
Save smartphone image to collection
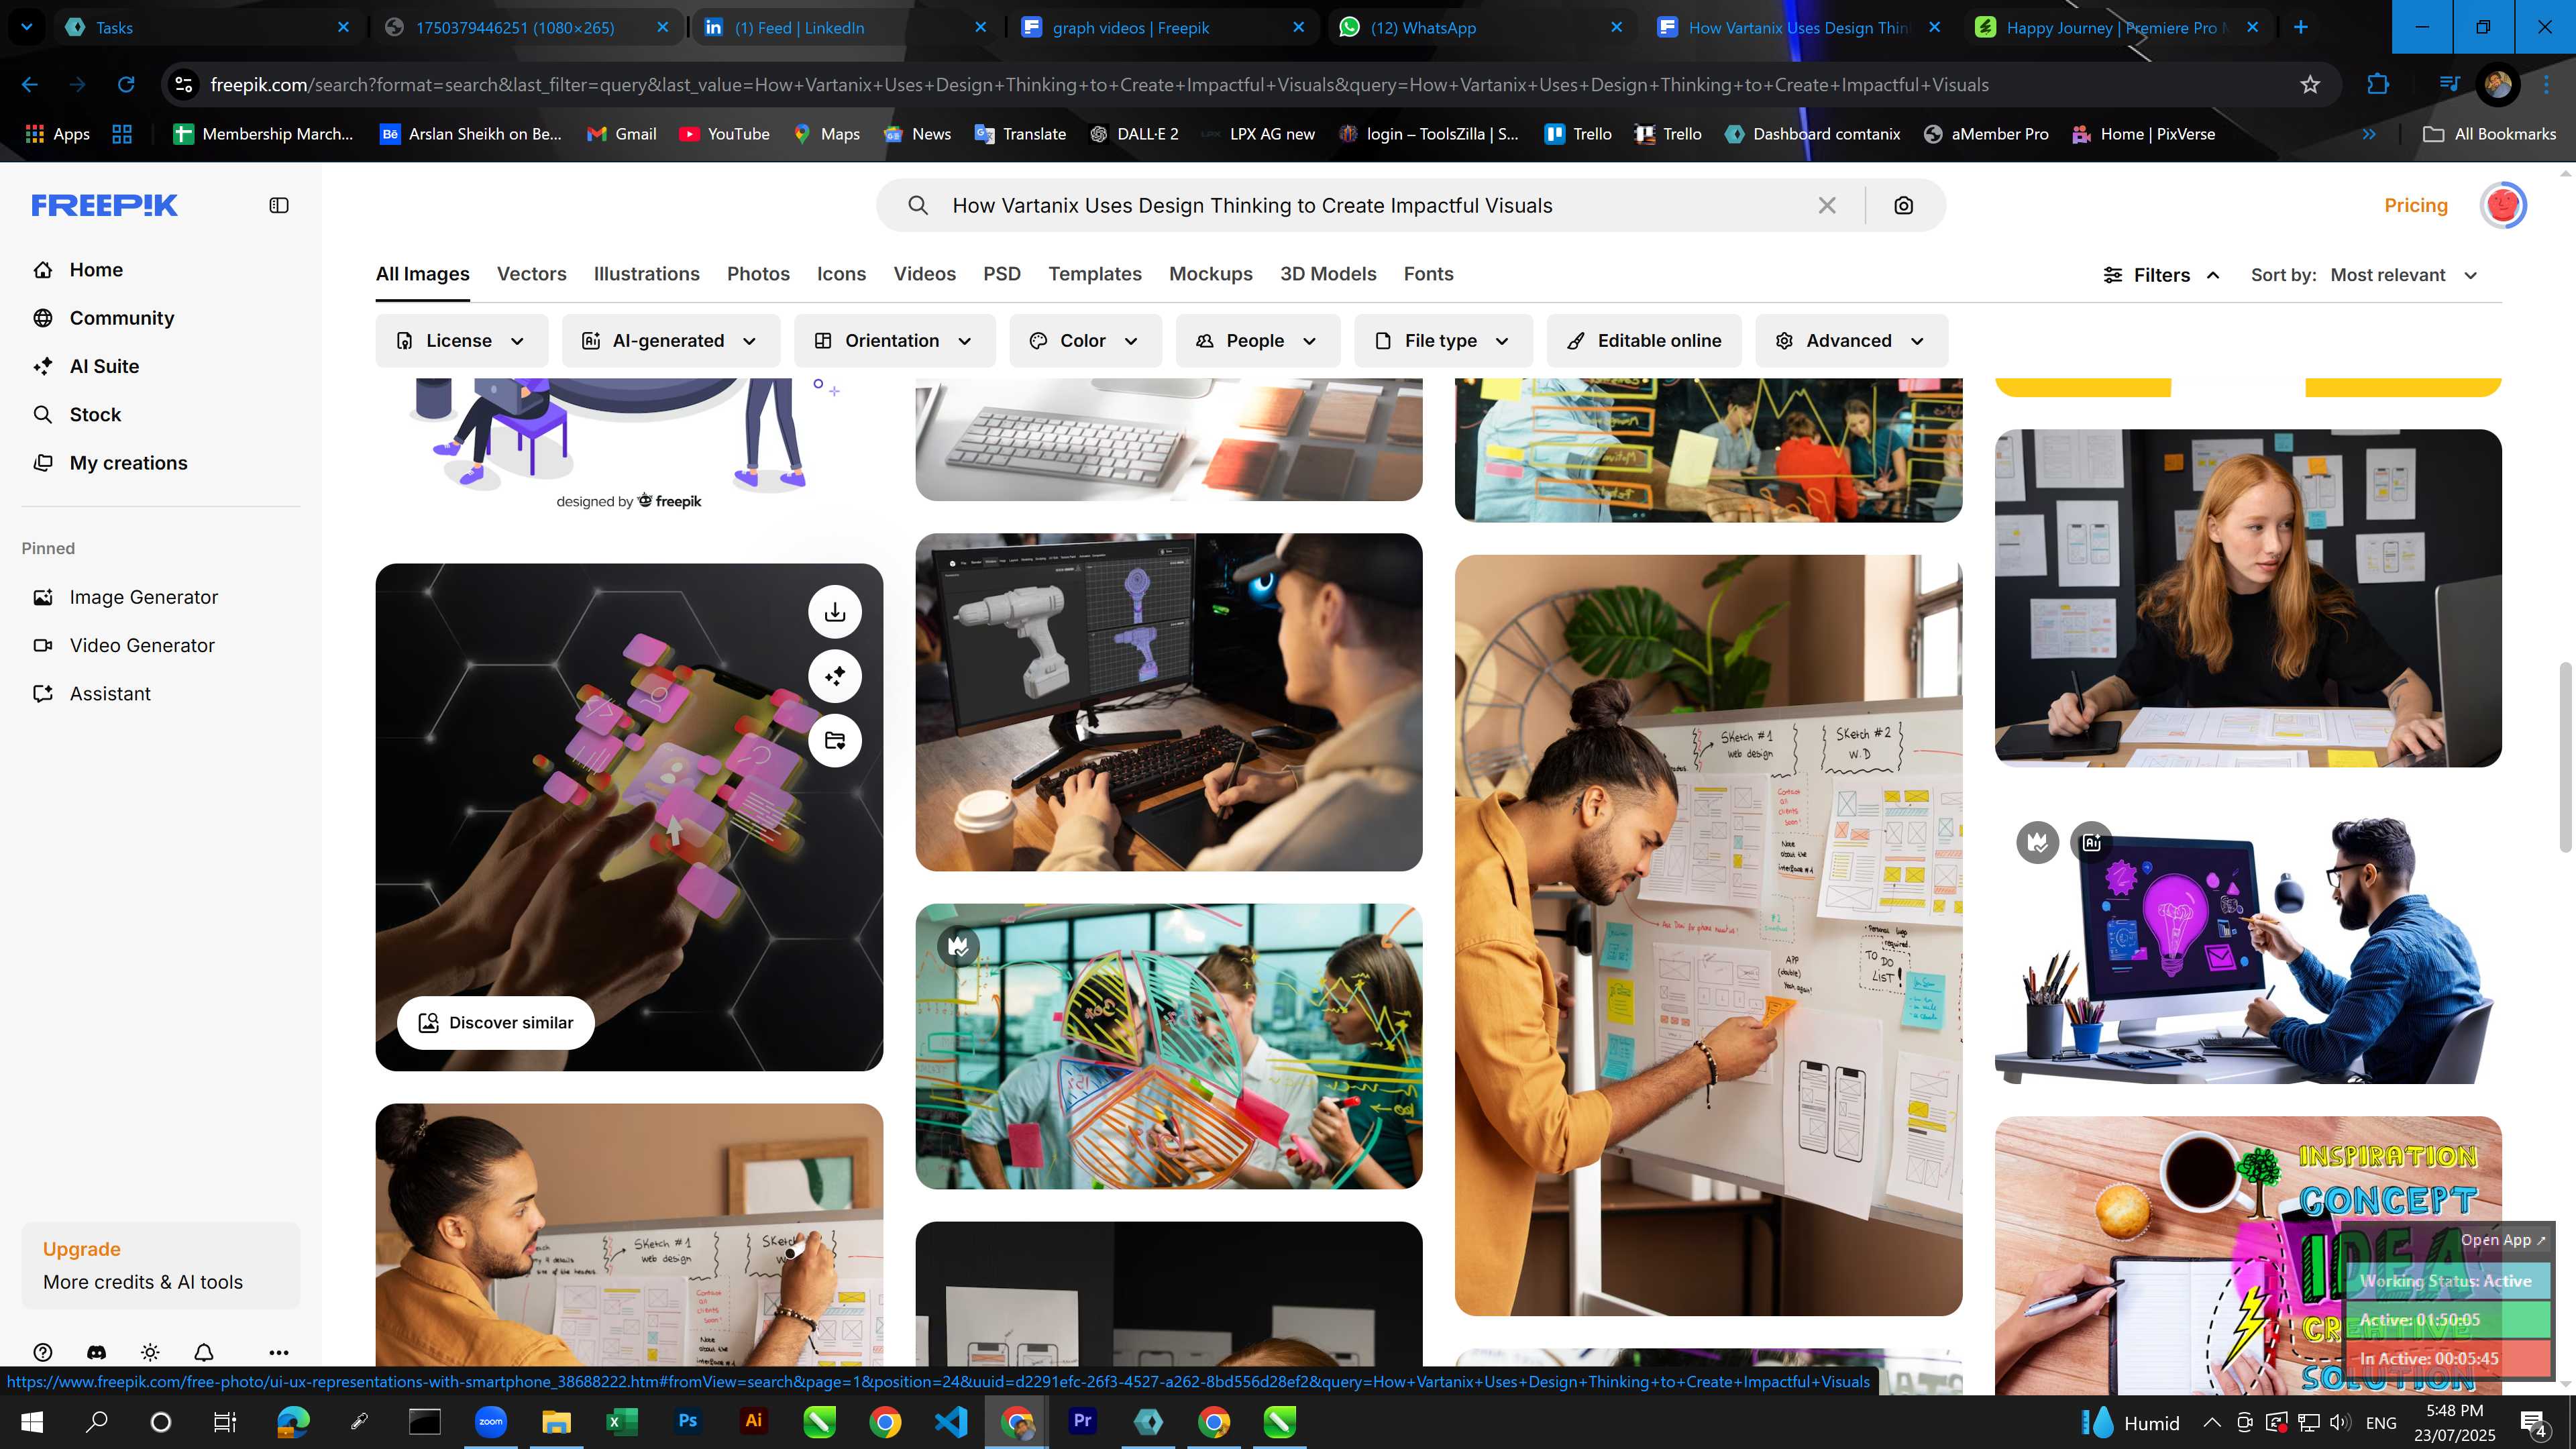[834, 741]
